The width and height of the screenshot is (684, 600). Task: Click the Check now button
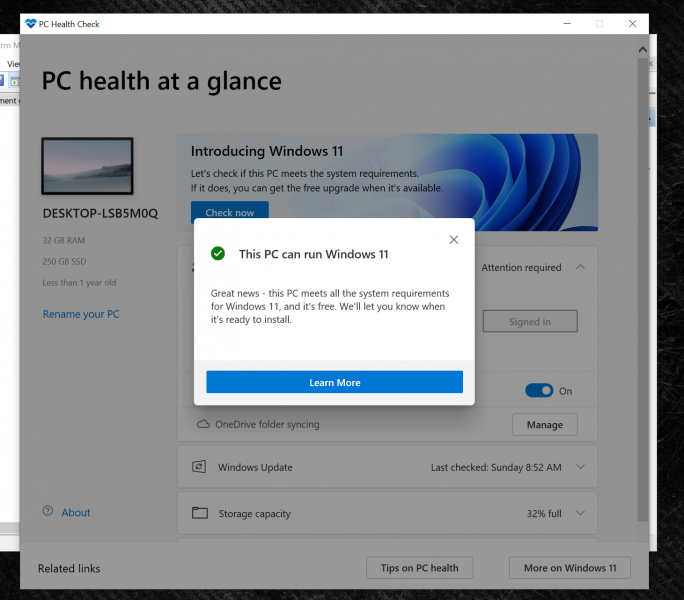click(x=230, y=212)
